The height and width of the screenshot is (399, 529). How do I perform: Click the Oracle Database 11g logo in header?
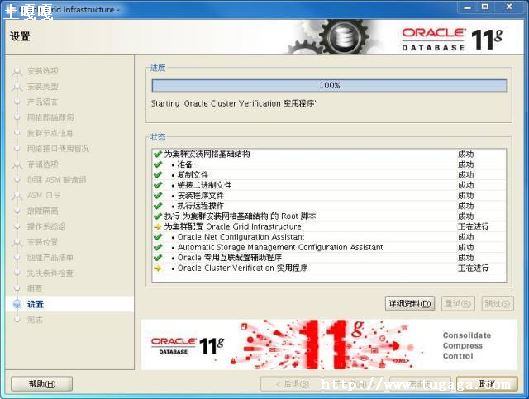pyautogui.click(x=452, y=40)
